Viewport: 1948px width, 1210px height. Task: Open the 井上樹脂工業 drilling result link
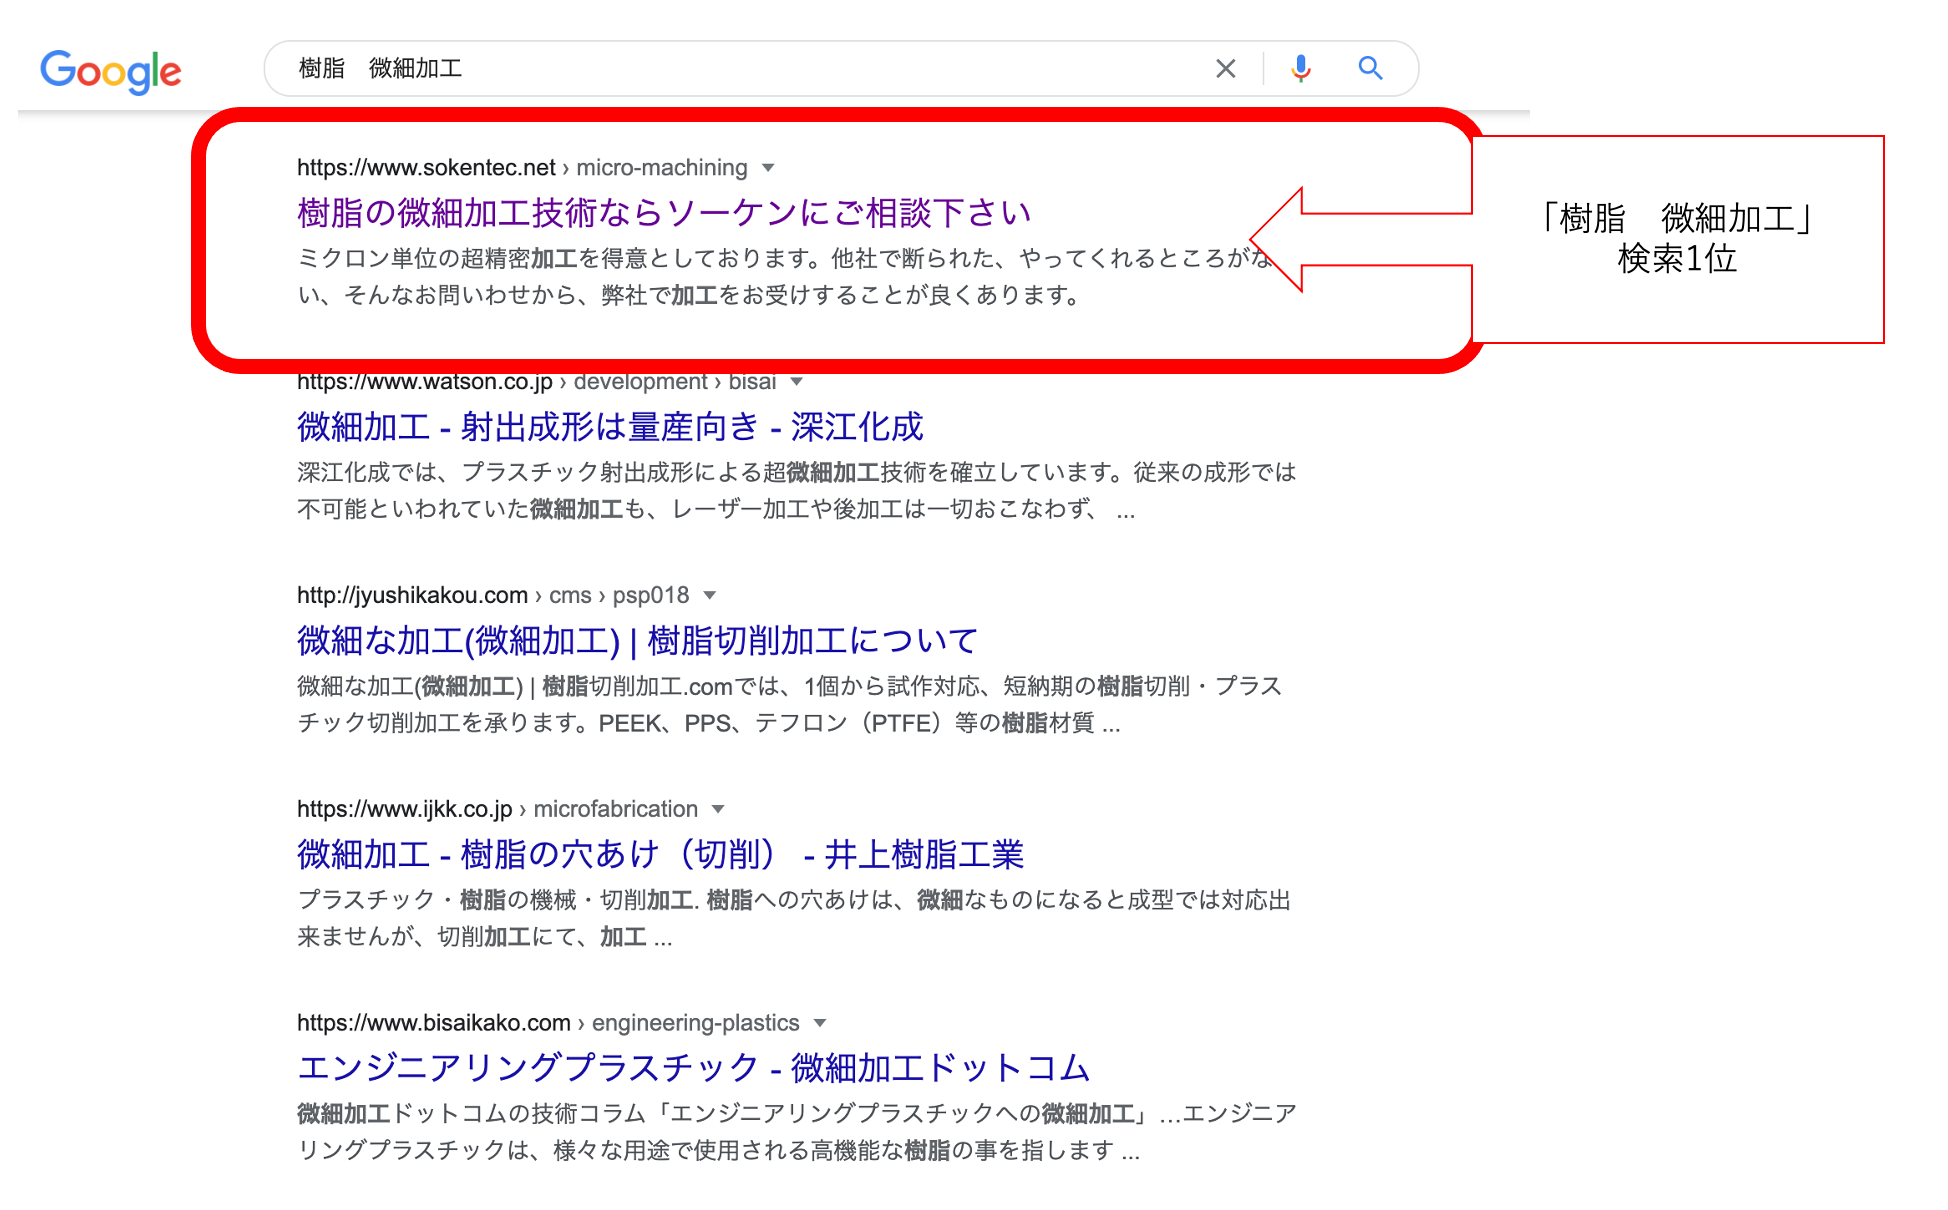pyautogui.click(x=660, y=855)
